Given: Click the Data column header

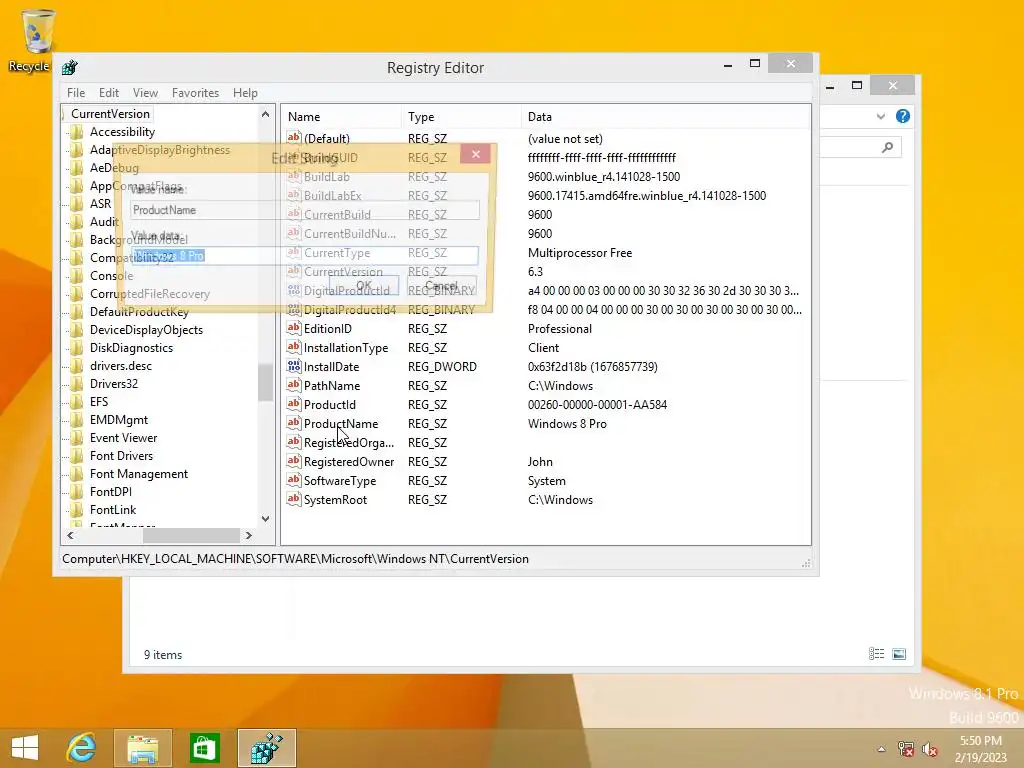Looking at the screenshot, I should (665, 117).
